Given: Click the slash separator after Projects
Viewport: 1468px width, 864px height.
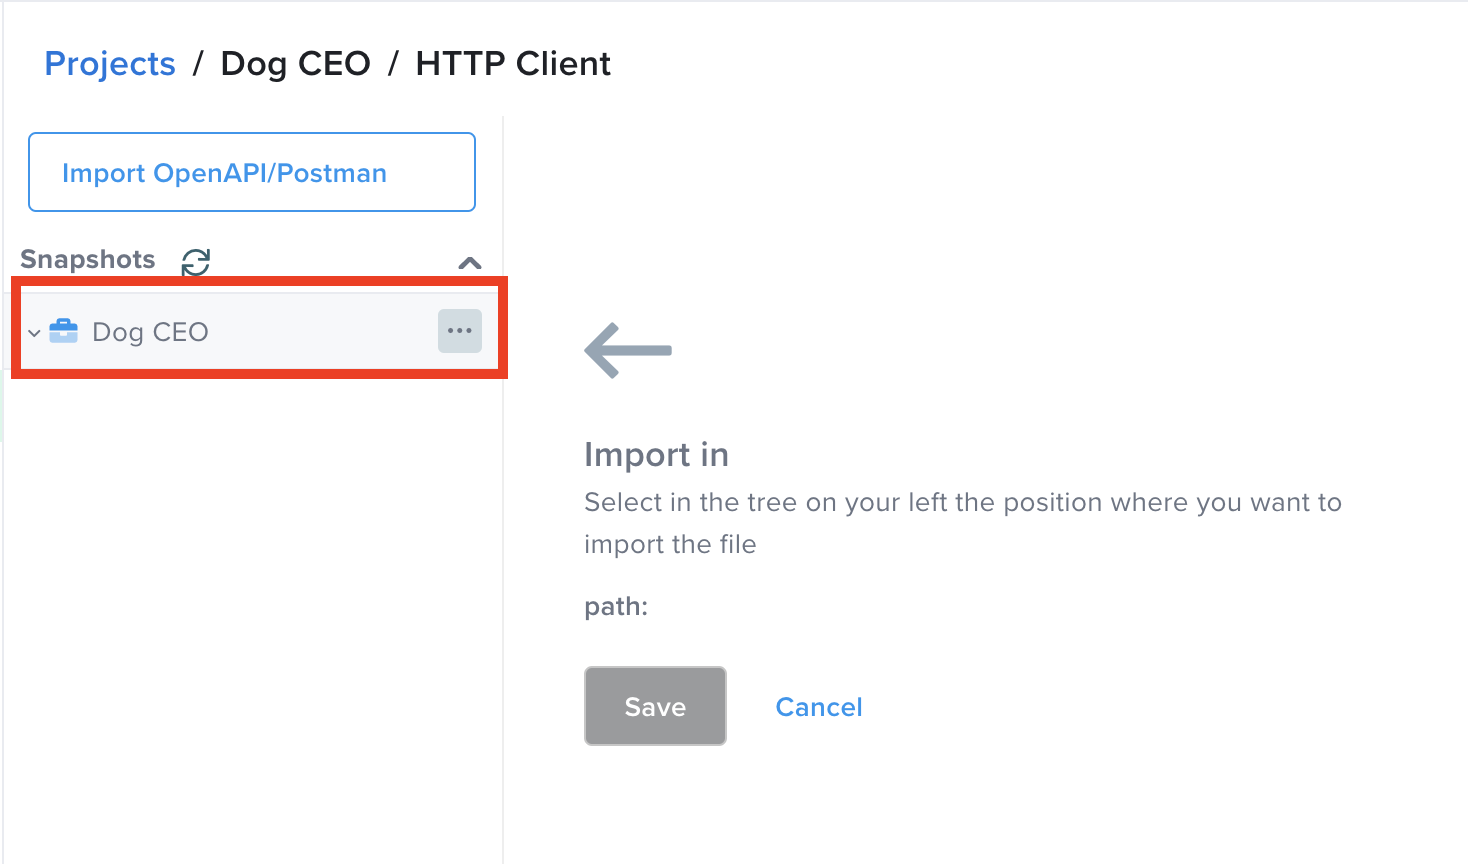Looking at the screenshot, I should (198, 64).
